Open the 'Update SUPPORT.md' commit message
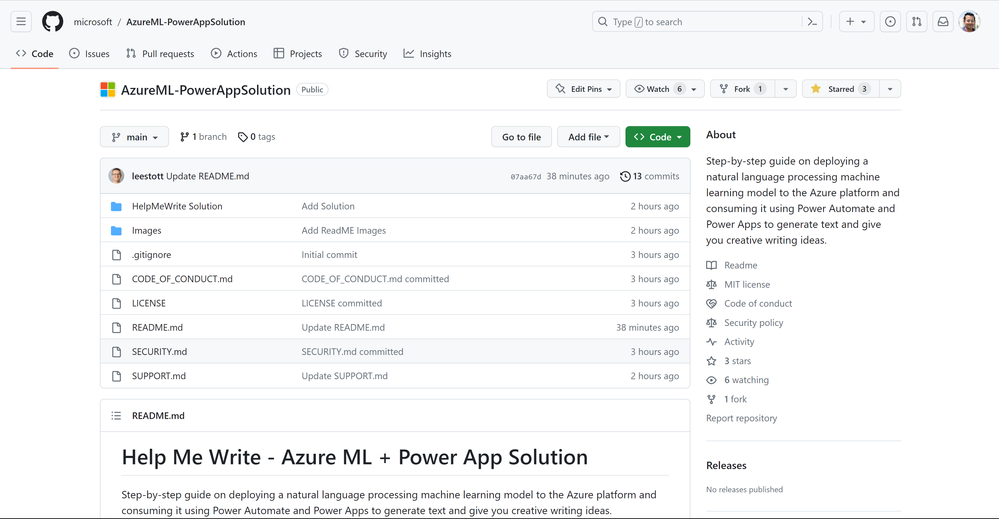 coord(345,376)
